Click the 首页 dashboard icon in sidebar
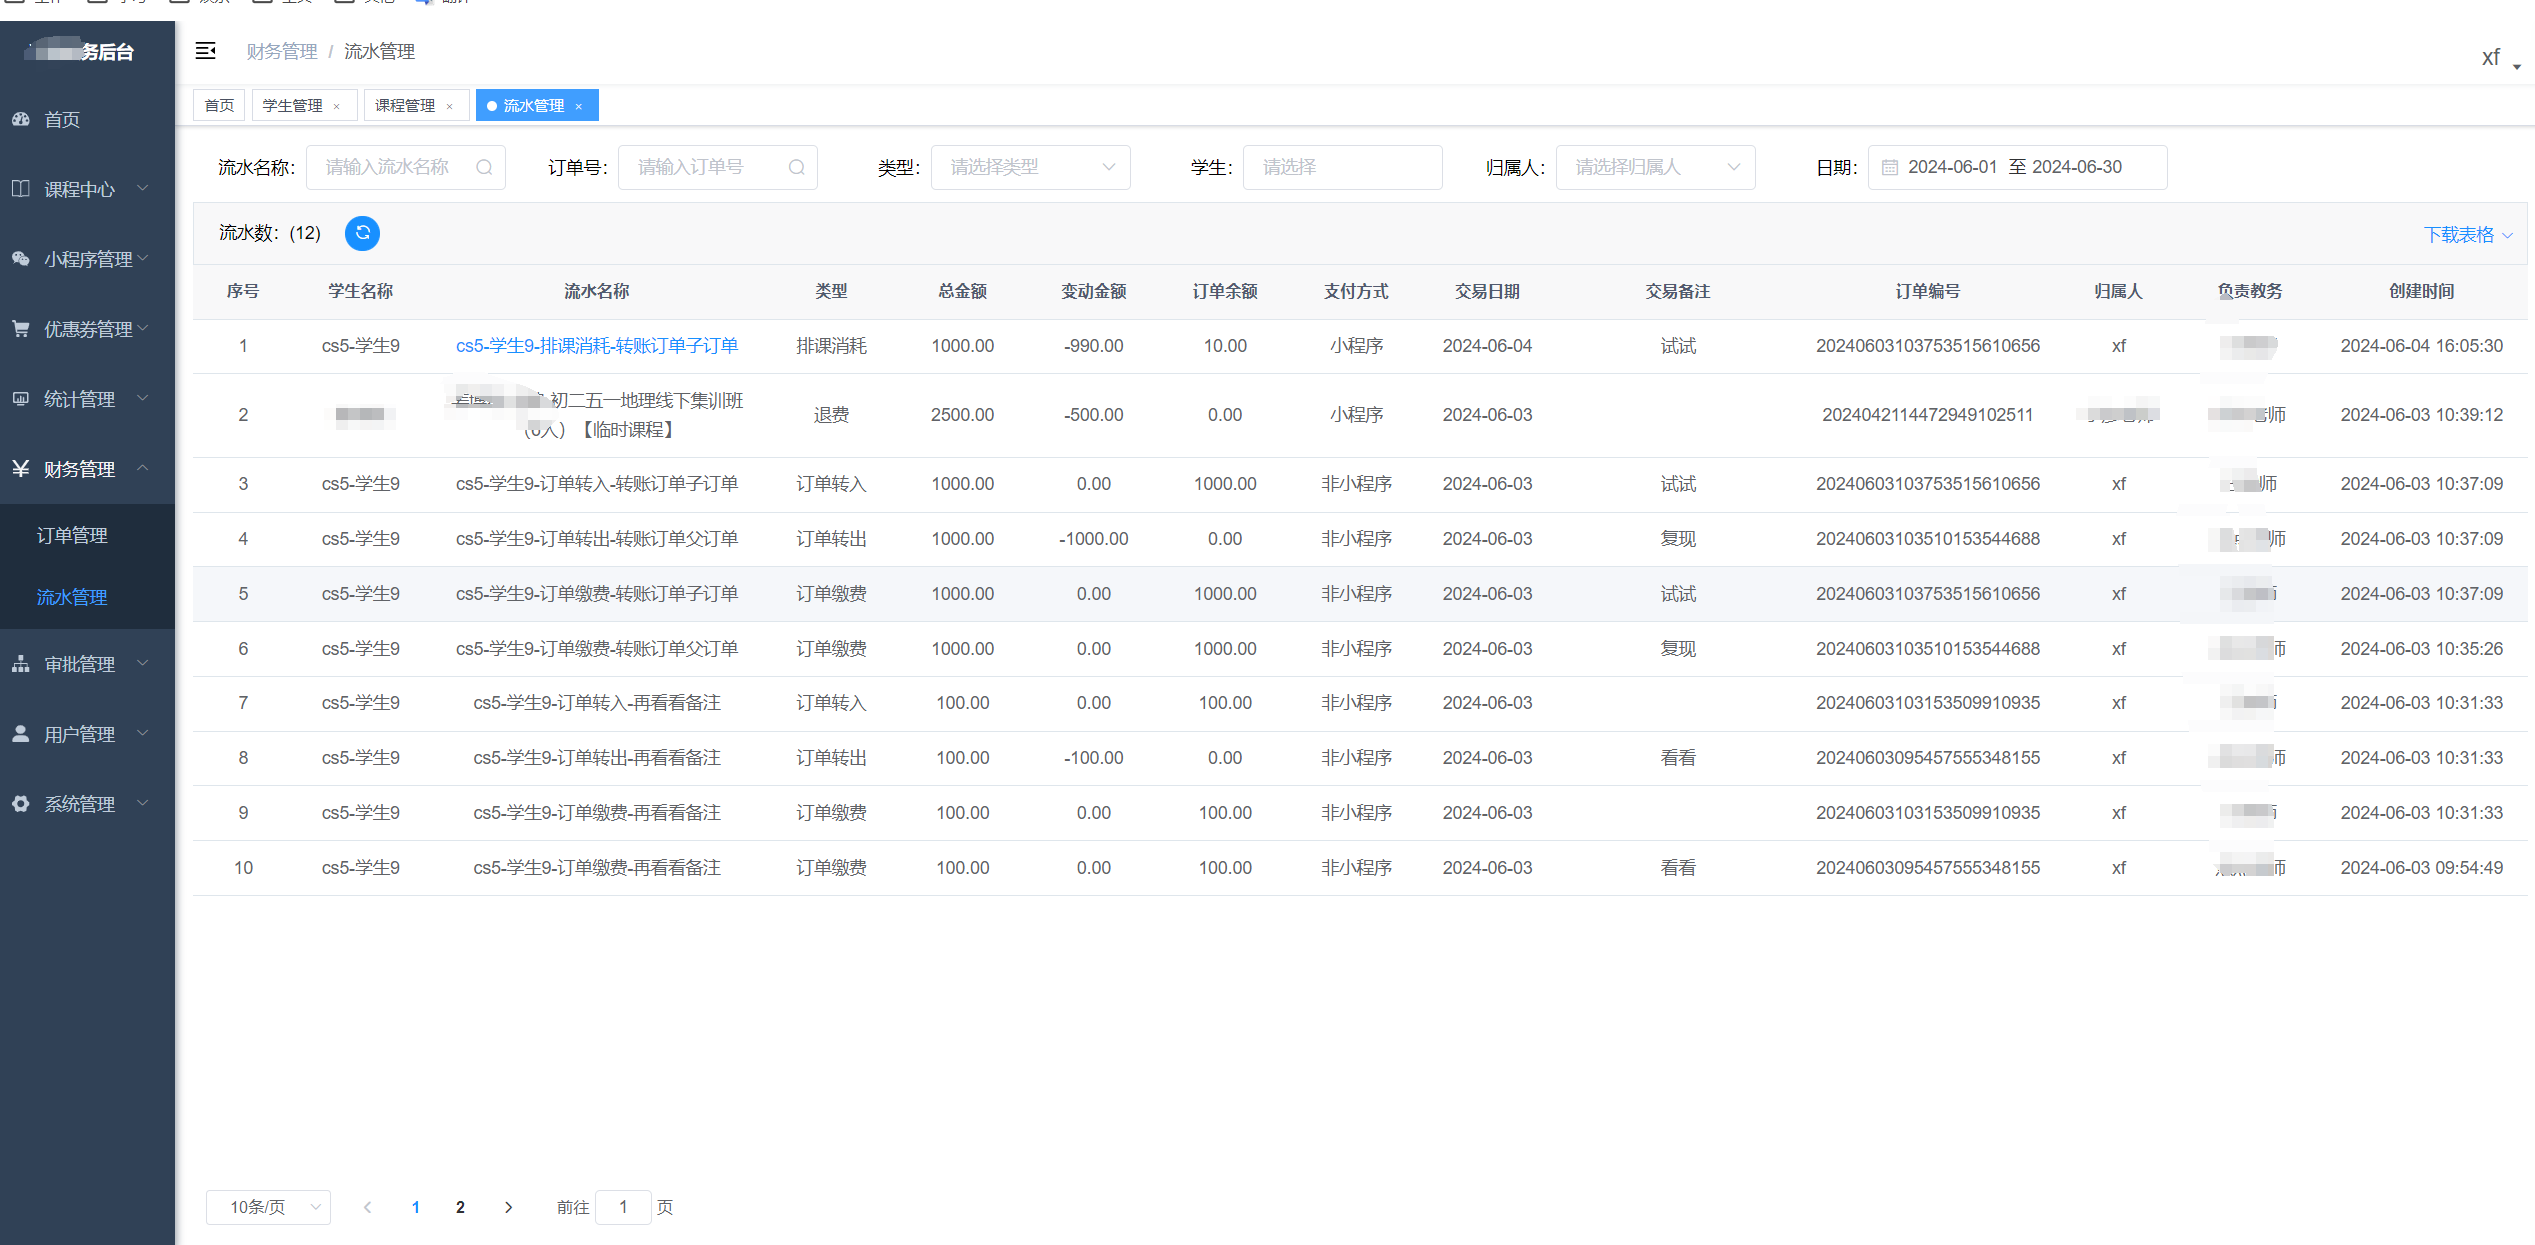The width and height of the screenshot is (2535, 1245). click(x=21, y=119)
